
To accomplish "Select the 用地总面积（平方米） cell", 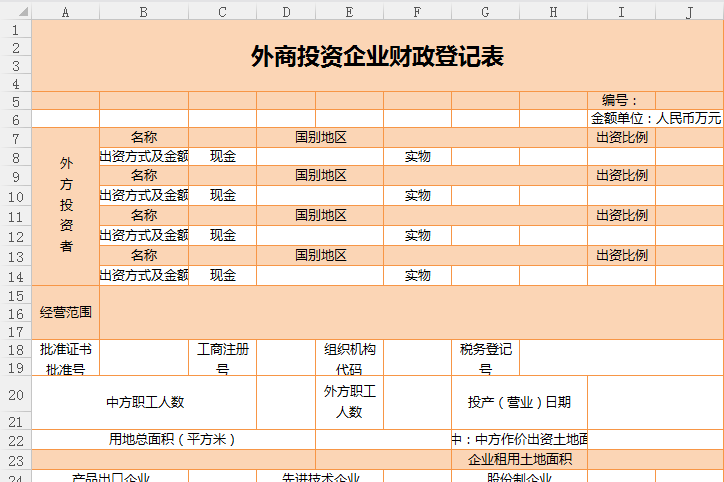I will pos(174,439).
